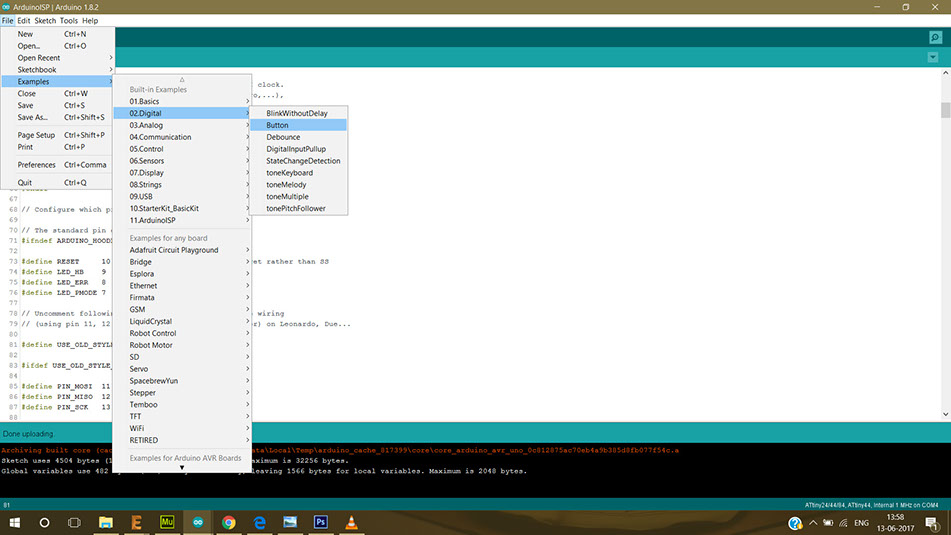This screenshot has height=535, width=951.
Task: Open the 10.StarterKit_BasicKit entry
Action: pyautogui.click(x=182, y=208)
